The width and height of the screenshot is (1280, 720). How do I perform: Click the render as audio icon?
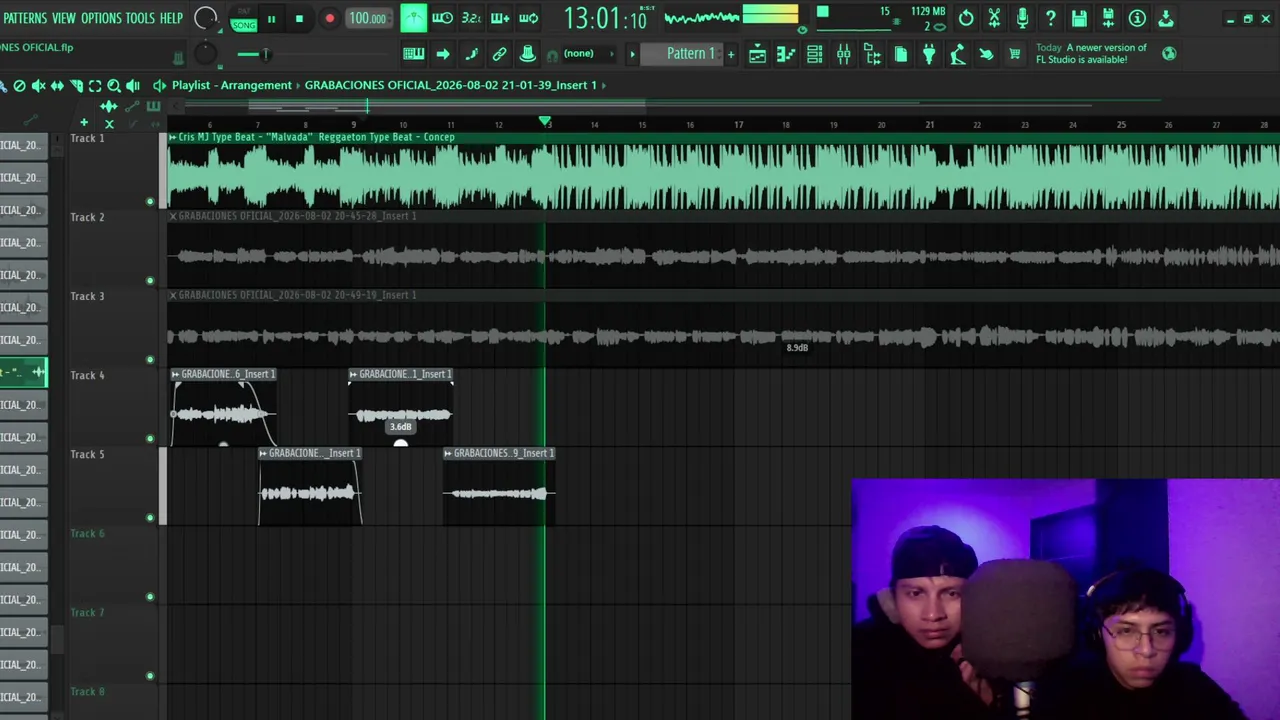(x=1108, y=18)
